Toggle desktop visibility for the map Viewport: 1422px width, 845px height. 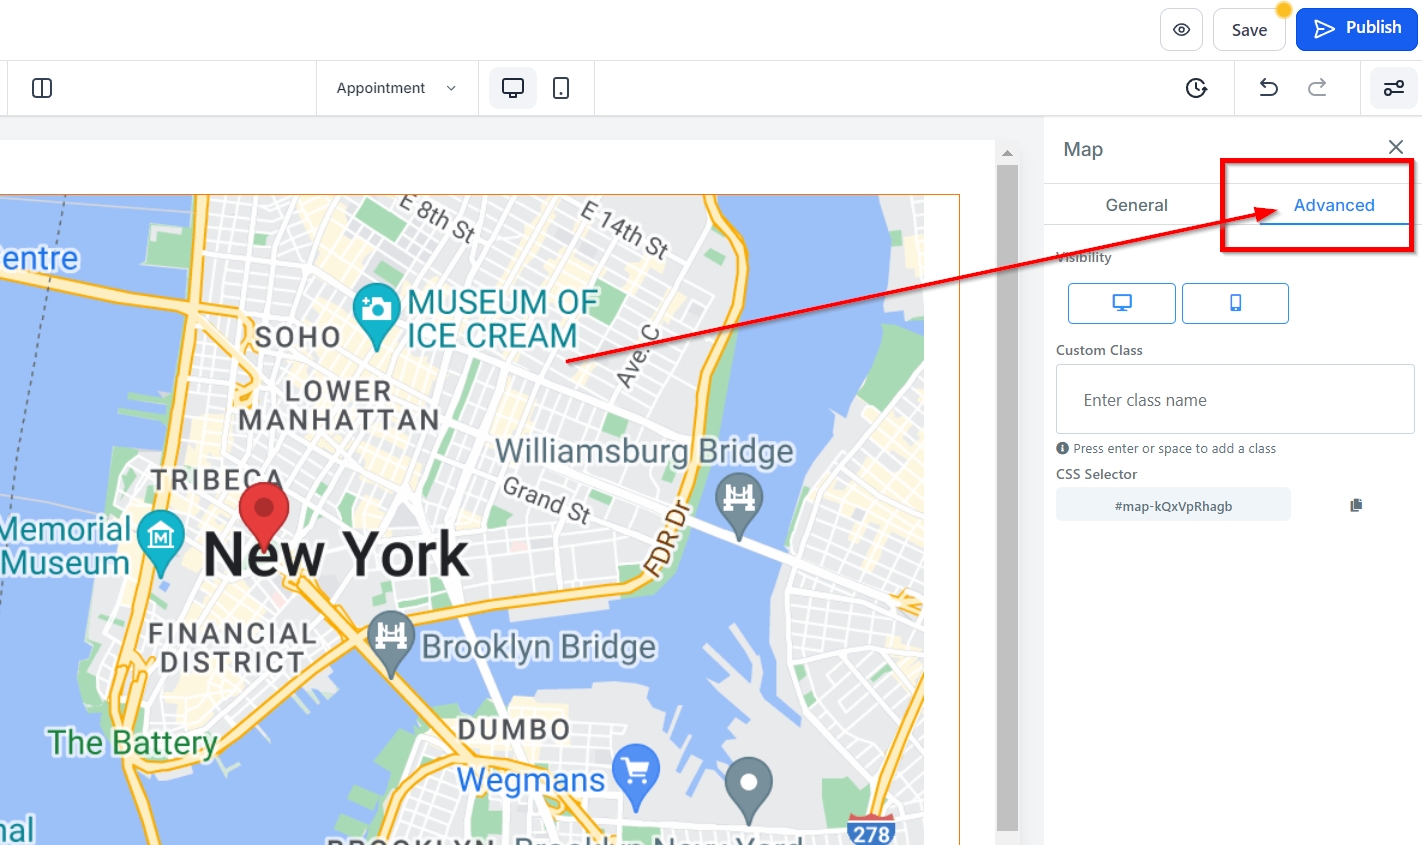click(x=1121, y=303)
